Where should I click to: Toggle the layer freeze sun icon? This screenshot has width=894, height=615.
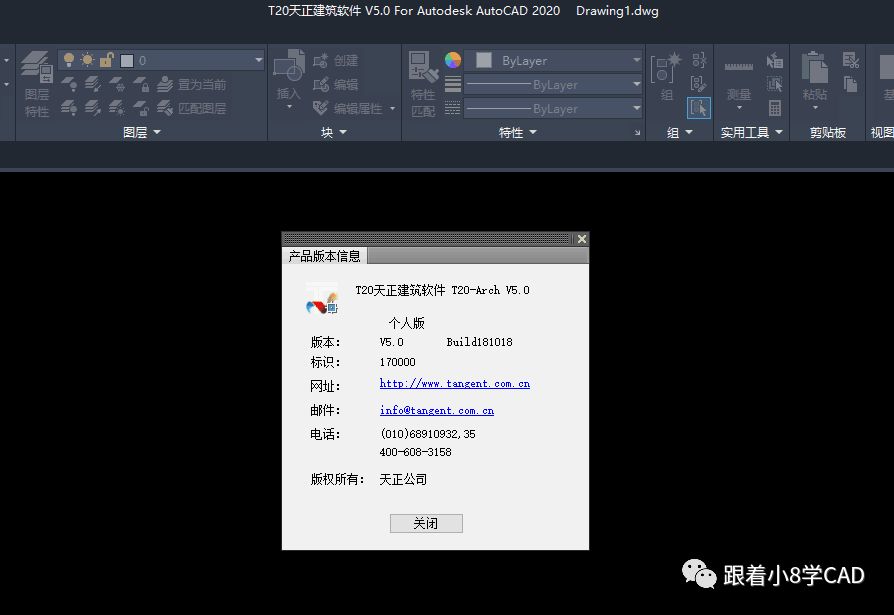point(88,60)
